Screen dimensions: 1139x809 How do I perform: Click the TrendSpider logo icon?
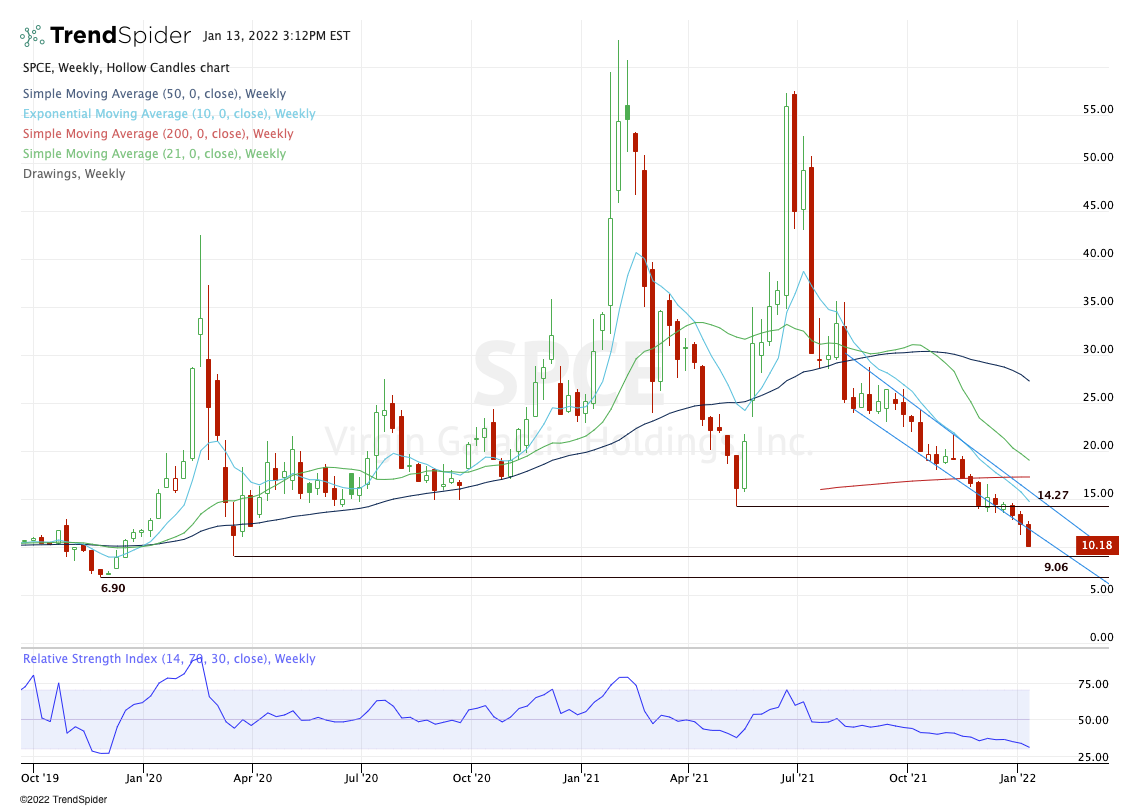point(31,36)
